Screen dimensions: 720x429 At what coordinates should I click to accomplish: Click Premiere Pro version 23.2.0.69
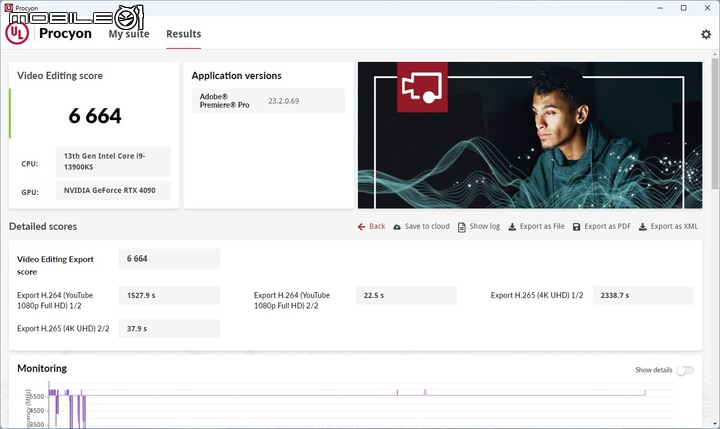click(283, 101)
